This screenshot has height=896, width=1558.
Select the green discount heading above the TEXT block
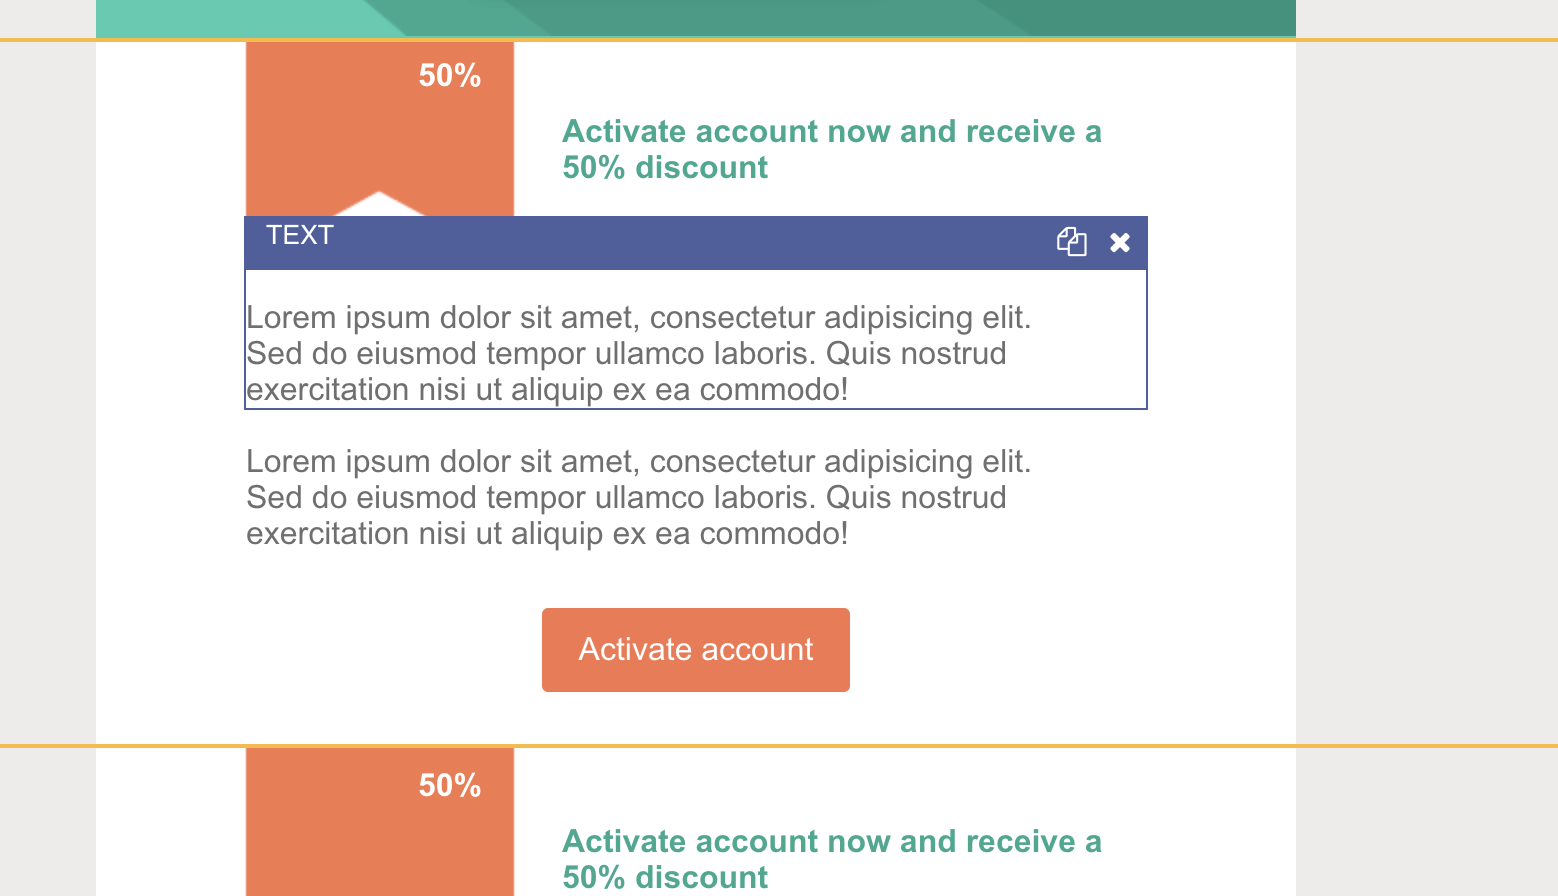[831, 149]
